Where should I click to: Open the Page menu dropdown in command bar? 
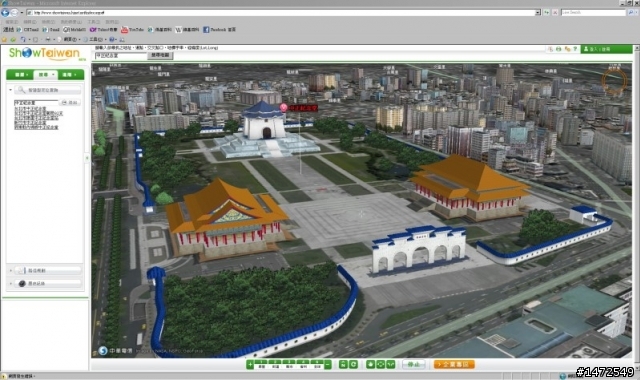[69, 40]
